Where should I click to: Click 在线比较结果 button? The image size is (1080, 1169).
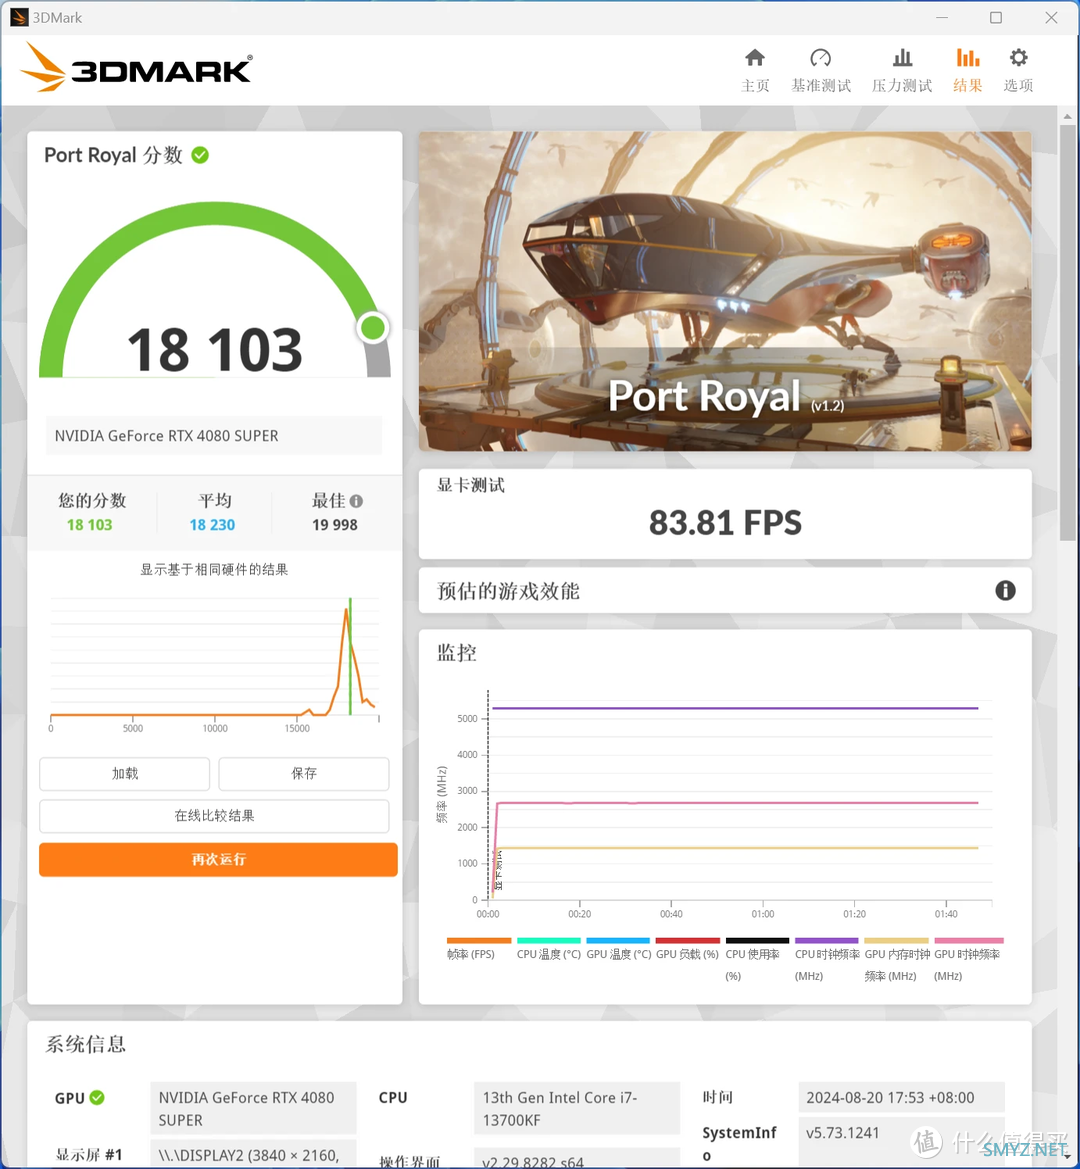coord(214,816)
